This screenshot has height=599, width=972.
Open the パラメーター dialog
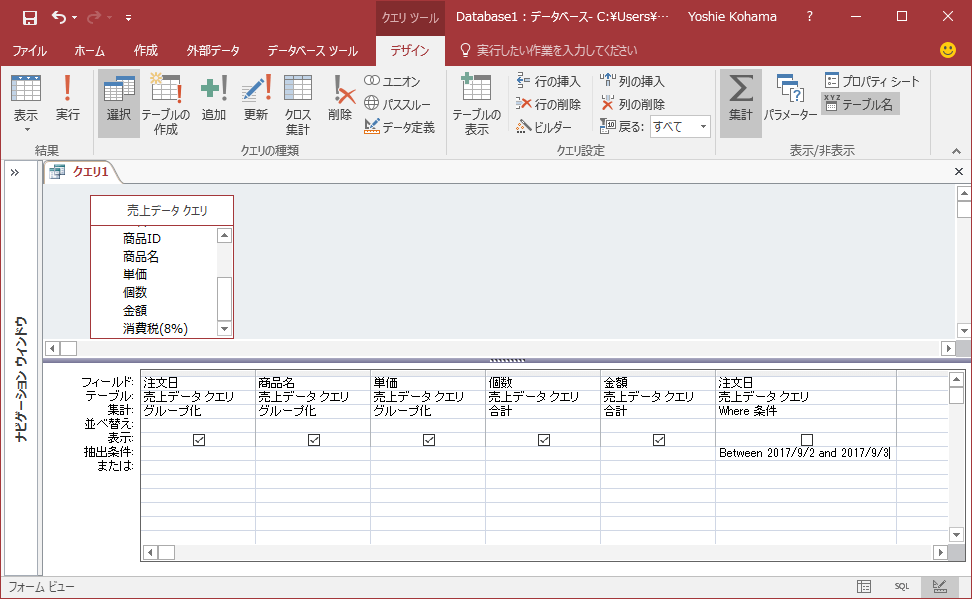click(x=790, y=98)
